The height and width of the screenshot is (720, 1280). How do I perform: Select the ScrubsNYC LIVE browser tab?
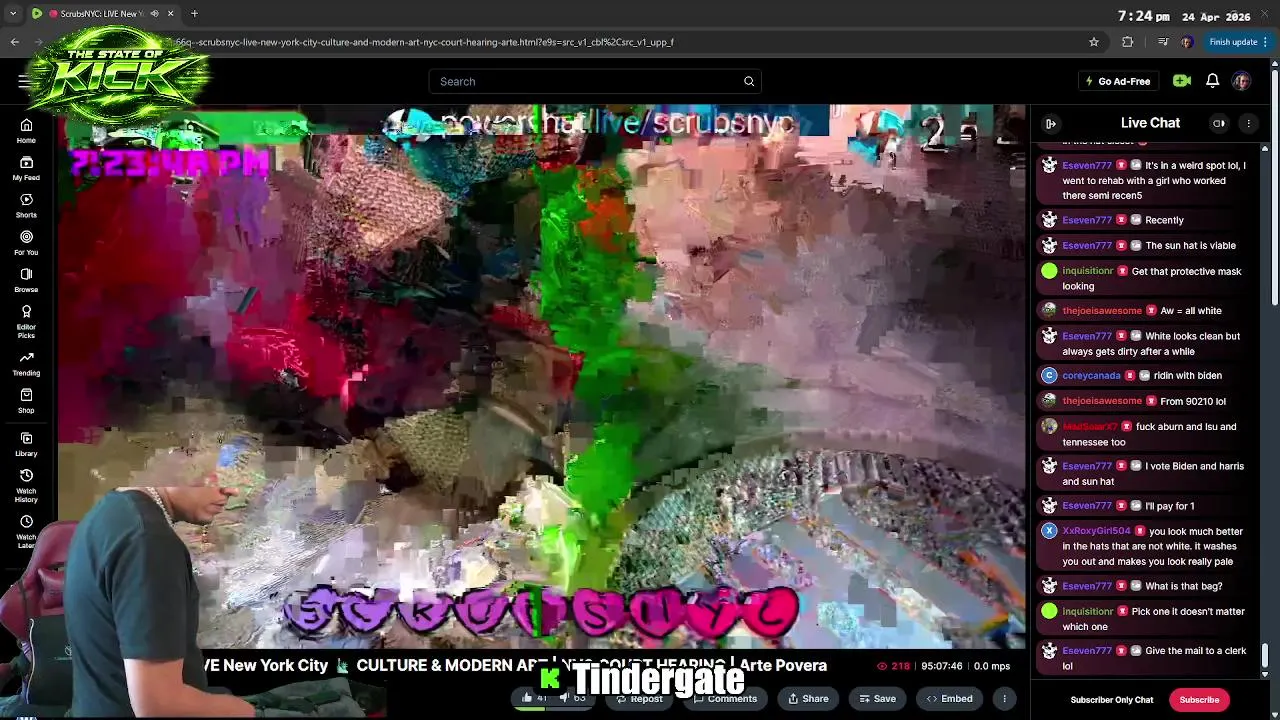tap(103, 13)
